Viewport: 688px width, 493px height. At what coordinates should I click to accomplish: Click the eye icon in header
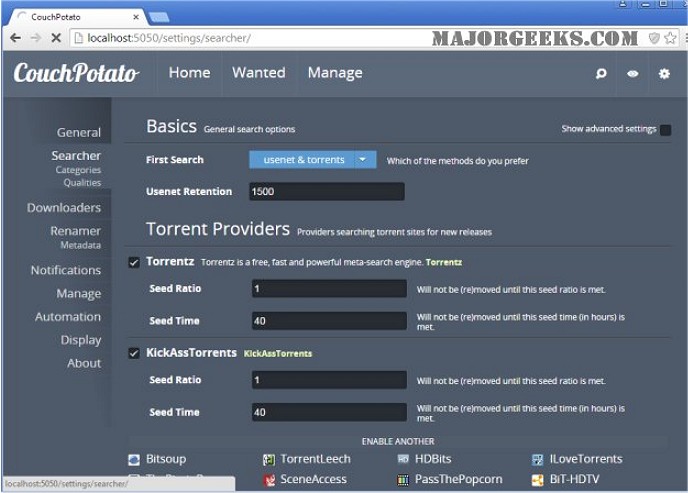[x=632, y=73]
